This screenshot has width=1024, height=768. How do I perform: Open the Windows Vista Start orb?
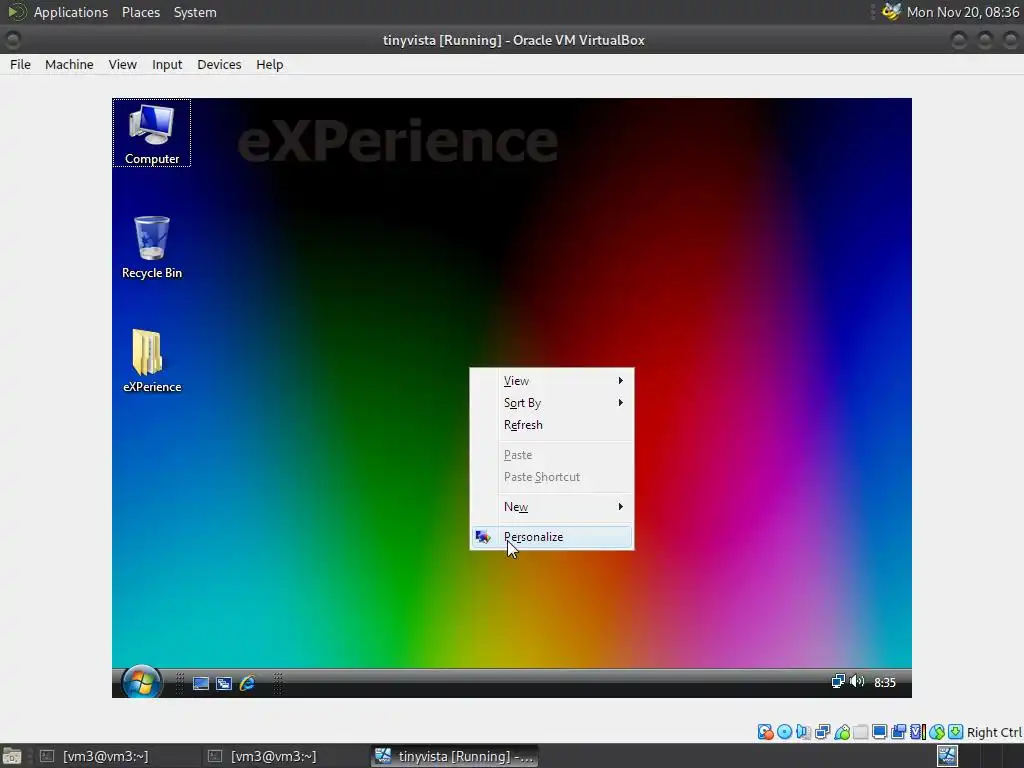[141, 682]
